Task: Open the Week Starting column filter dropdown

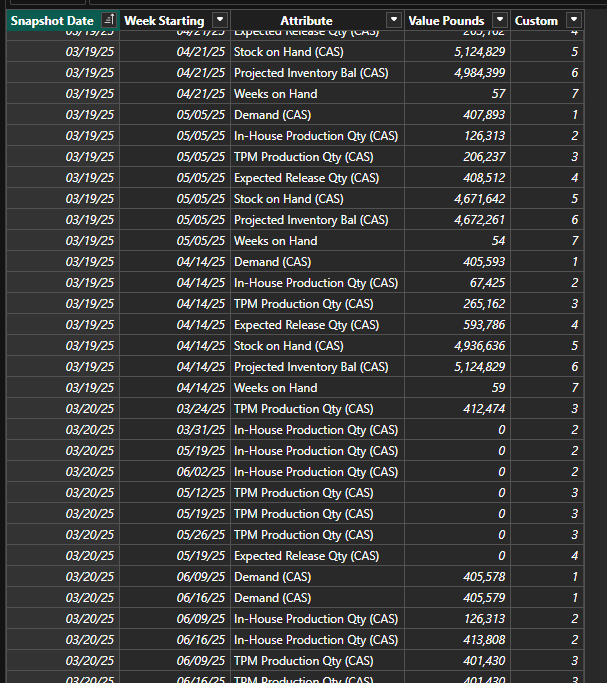Action: (219, 20)
